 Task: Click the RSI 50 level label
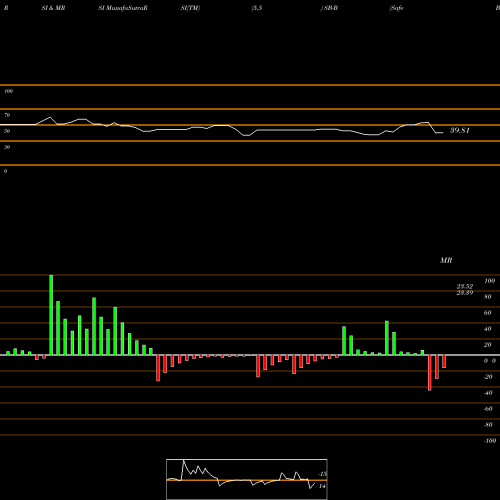coord(7,131)
